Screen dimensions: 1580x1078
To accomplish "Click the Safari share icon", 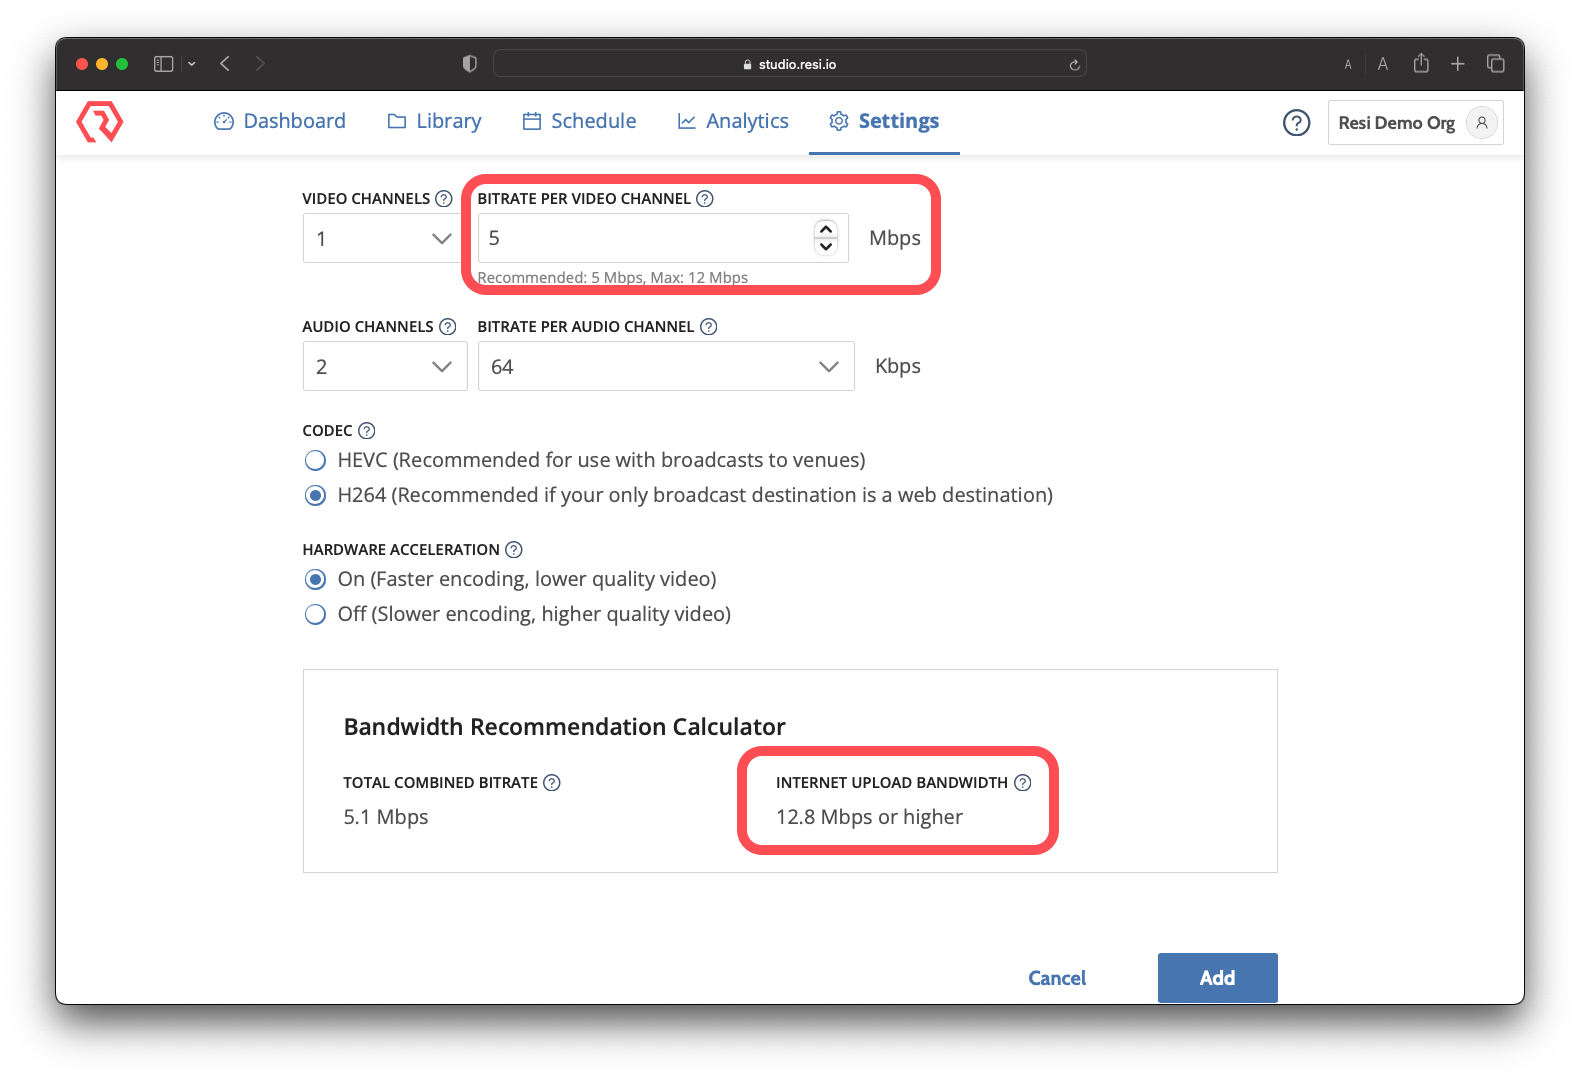I will 1421,64.
